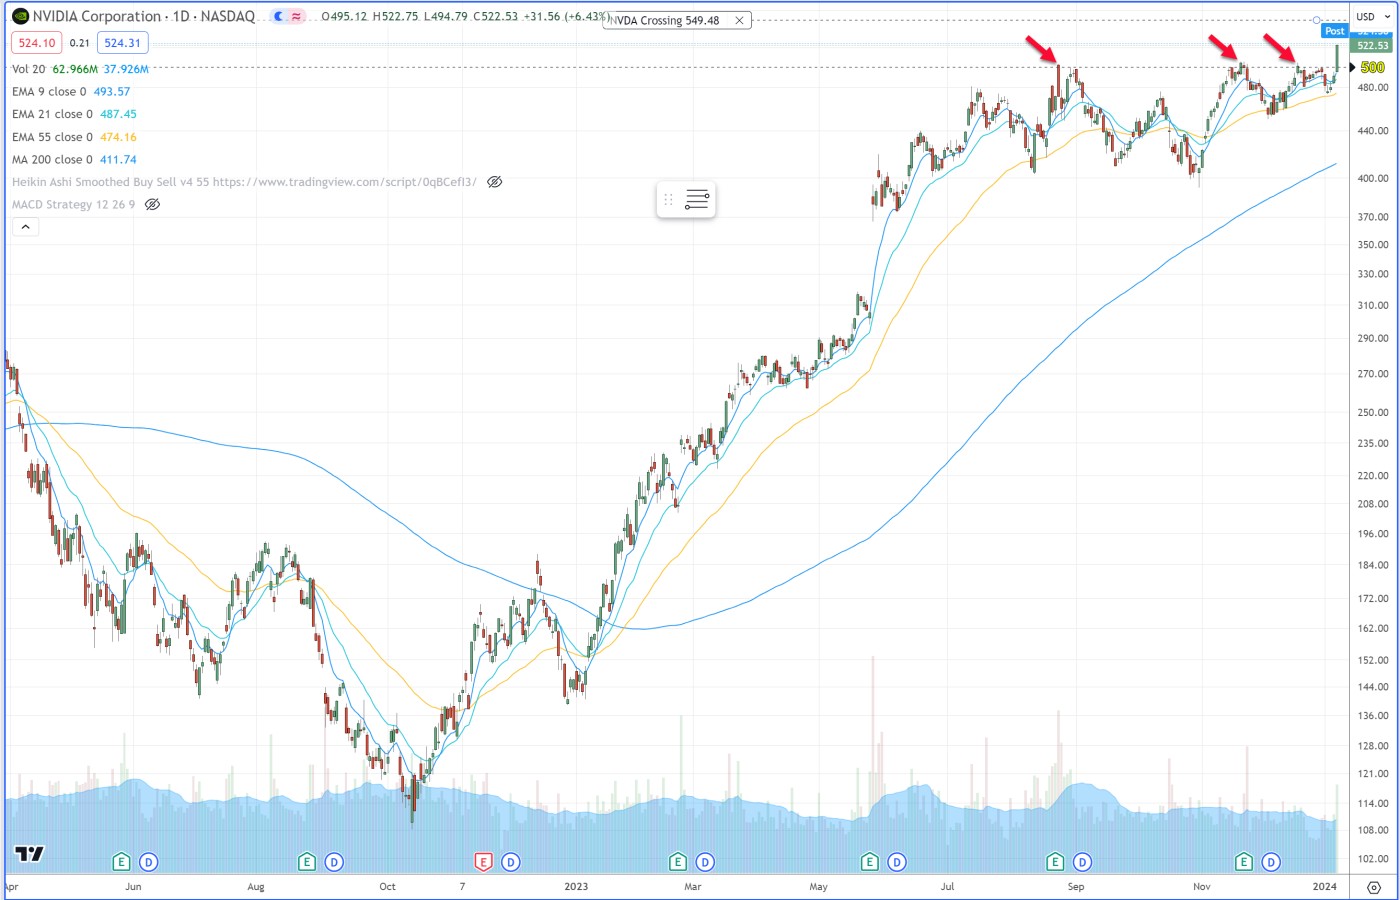Viewport: 1400px width, 900px height.
Task: Click the dividend D marker nearest the Jun label
Action: coord(148,861)
